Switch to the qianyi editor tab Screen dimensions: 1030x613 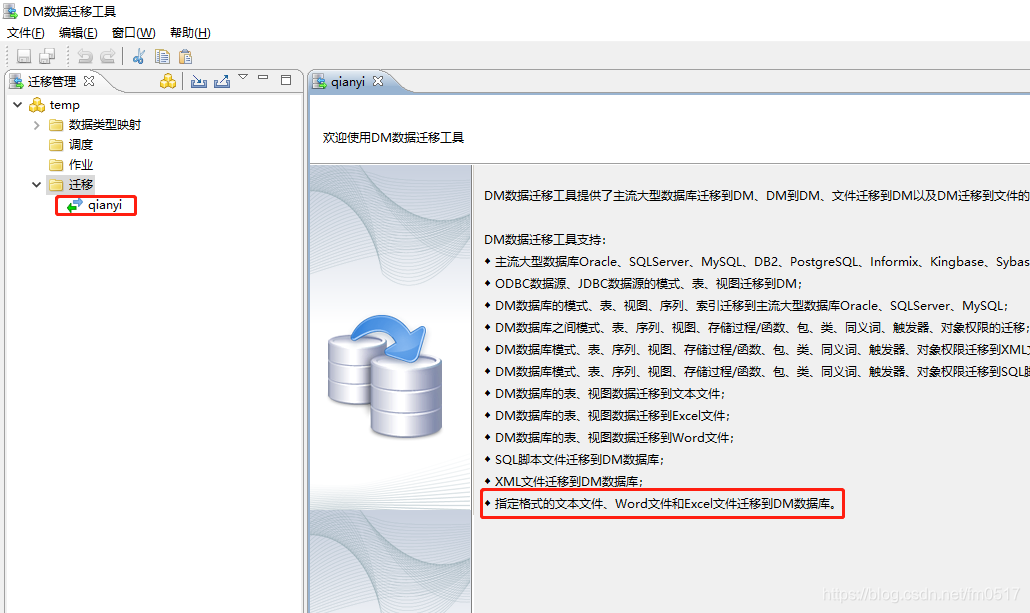click(347, 81)
